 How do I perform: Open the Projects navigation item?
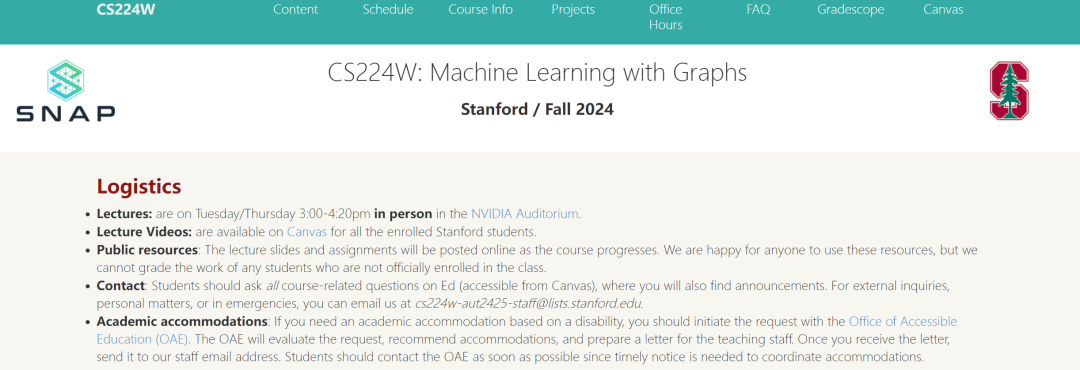tap(573, 10)
